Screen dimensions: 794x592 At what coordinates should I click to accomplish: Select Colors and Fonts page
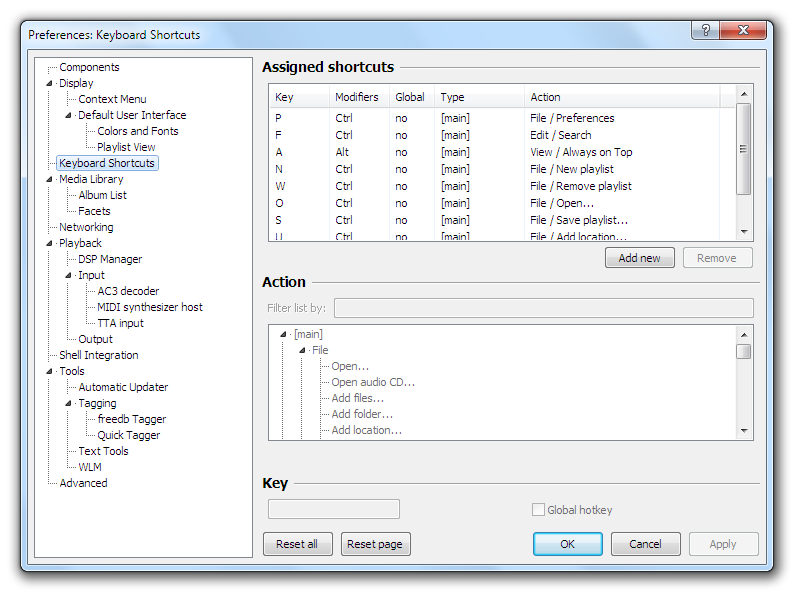(x=138, y=131)
